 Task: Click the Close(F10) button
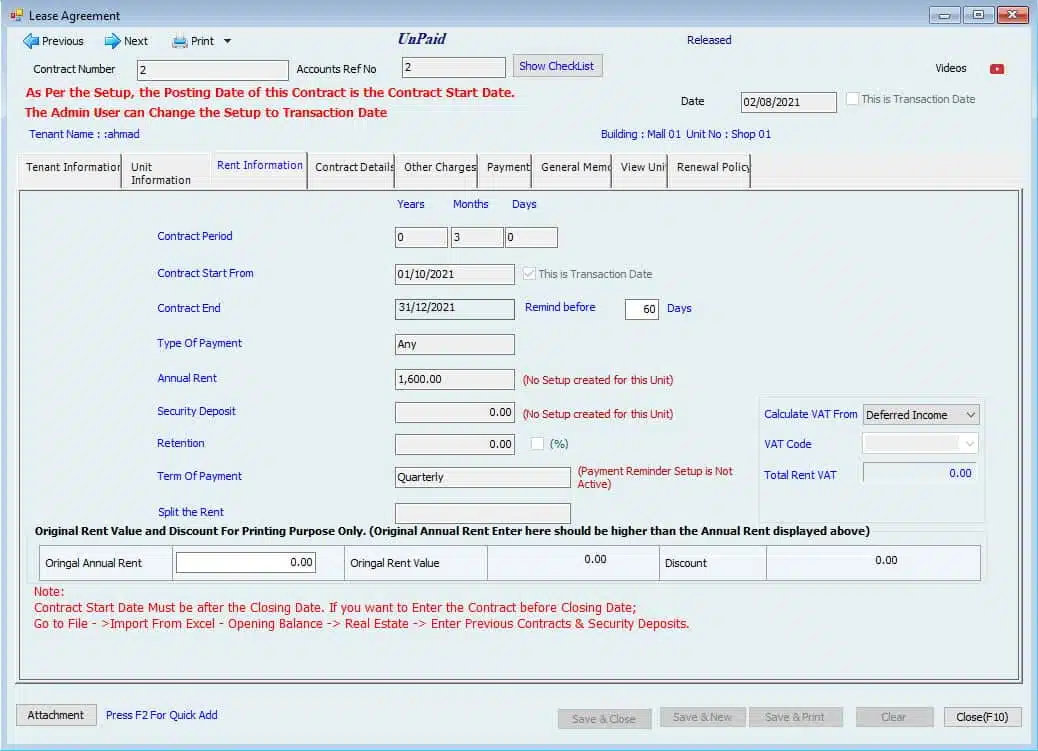point(982,717)
